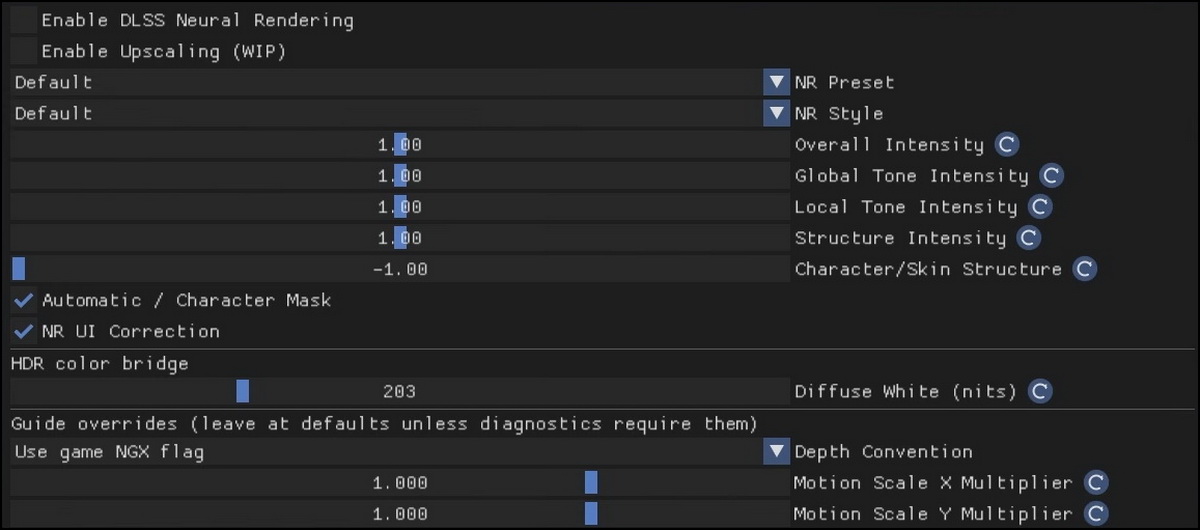
Task: Click the HDR color bridge heading
Action: pyautogui.click(x=100, y=364)
